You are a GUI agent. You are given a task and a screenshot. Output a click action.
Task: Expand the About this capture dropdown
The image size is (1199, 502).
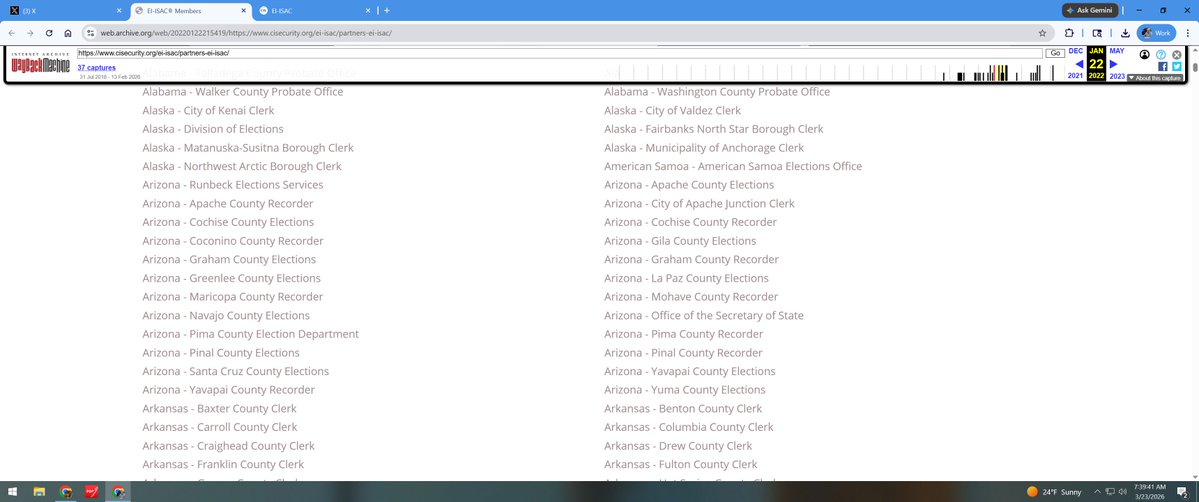click(x=1155, y=78)
